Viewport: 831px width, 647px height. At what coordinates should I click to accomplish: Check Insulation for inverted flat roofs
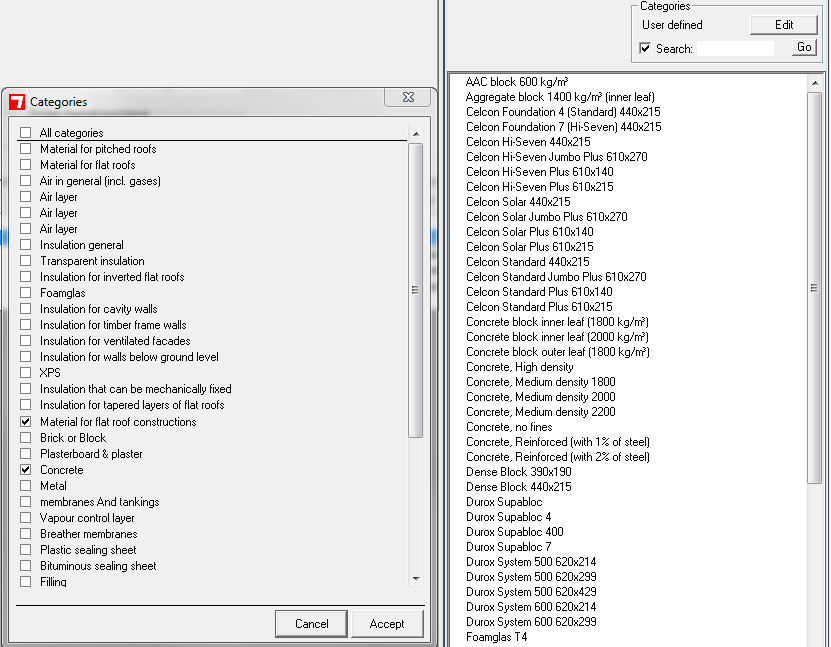[x=25, y=277]
